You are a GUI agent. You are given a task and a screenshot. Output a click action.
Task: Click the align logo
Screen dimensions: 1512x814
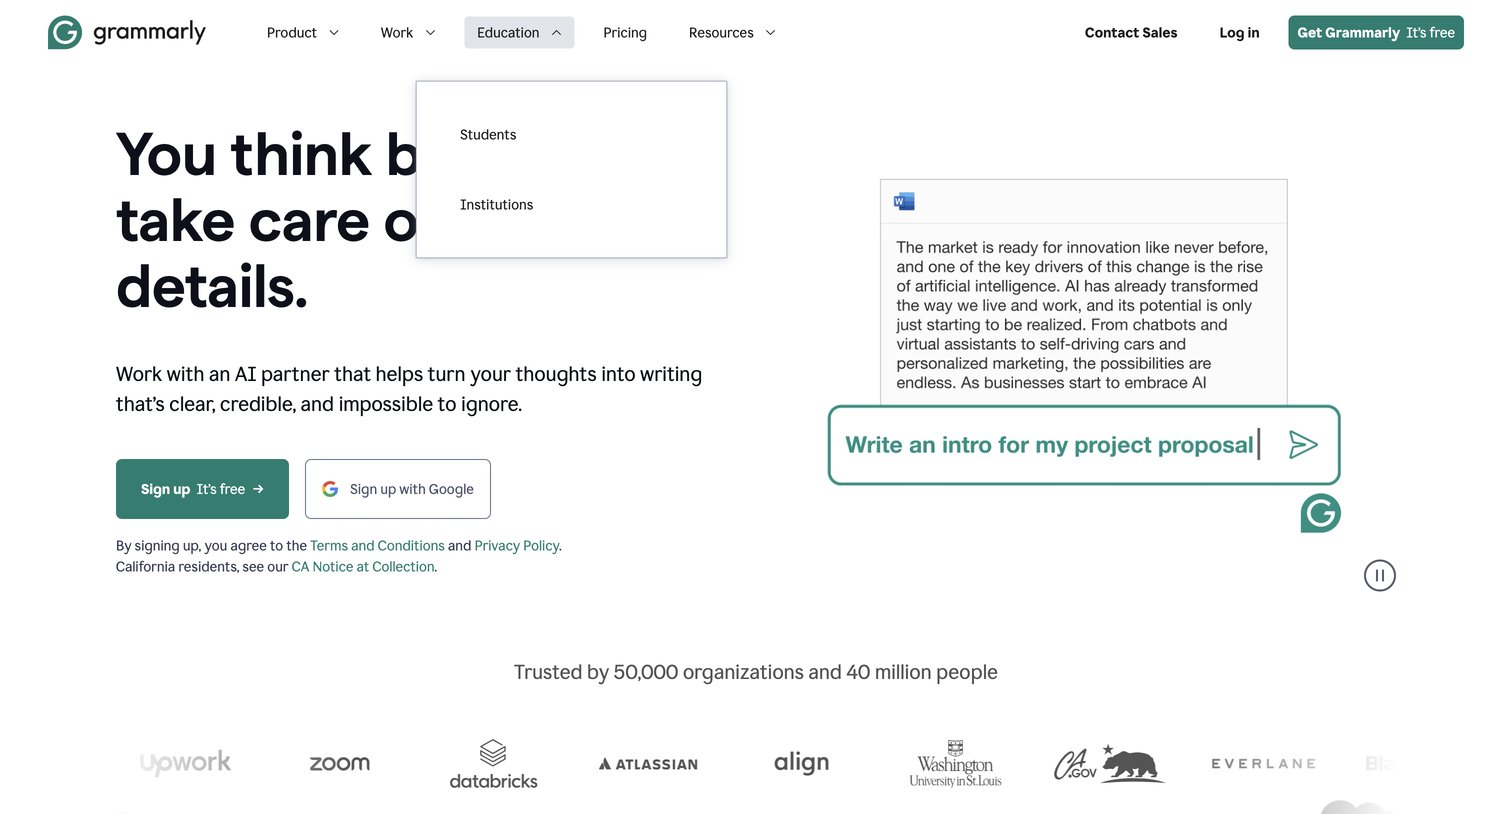click(801, 762)
